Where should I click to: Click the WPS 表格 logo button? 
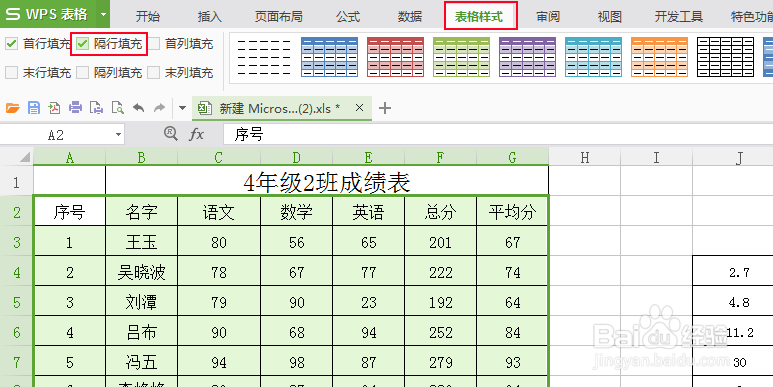(x=47, y=14)
